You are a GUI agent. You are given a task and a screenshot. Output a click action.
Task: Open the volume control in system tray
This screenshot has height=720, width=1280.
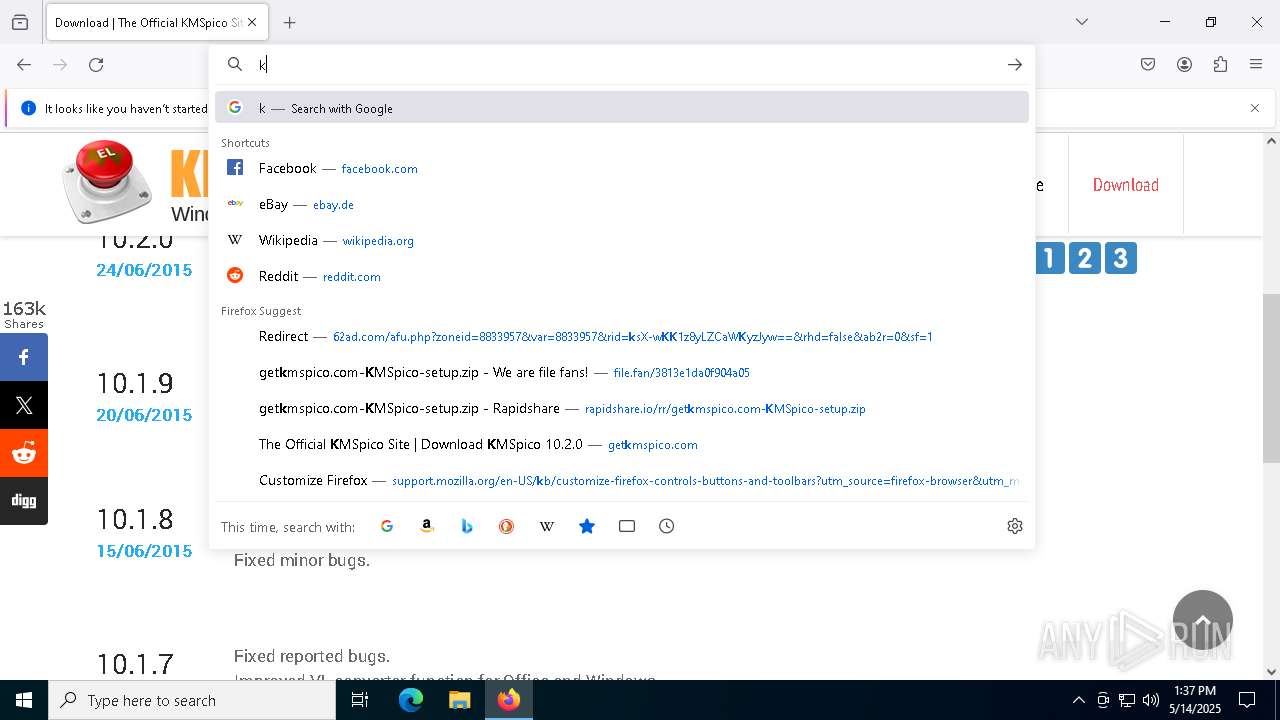pyautogui.click(x=1151, y=700)
